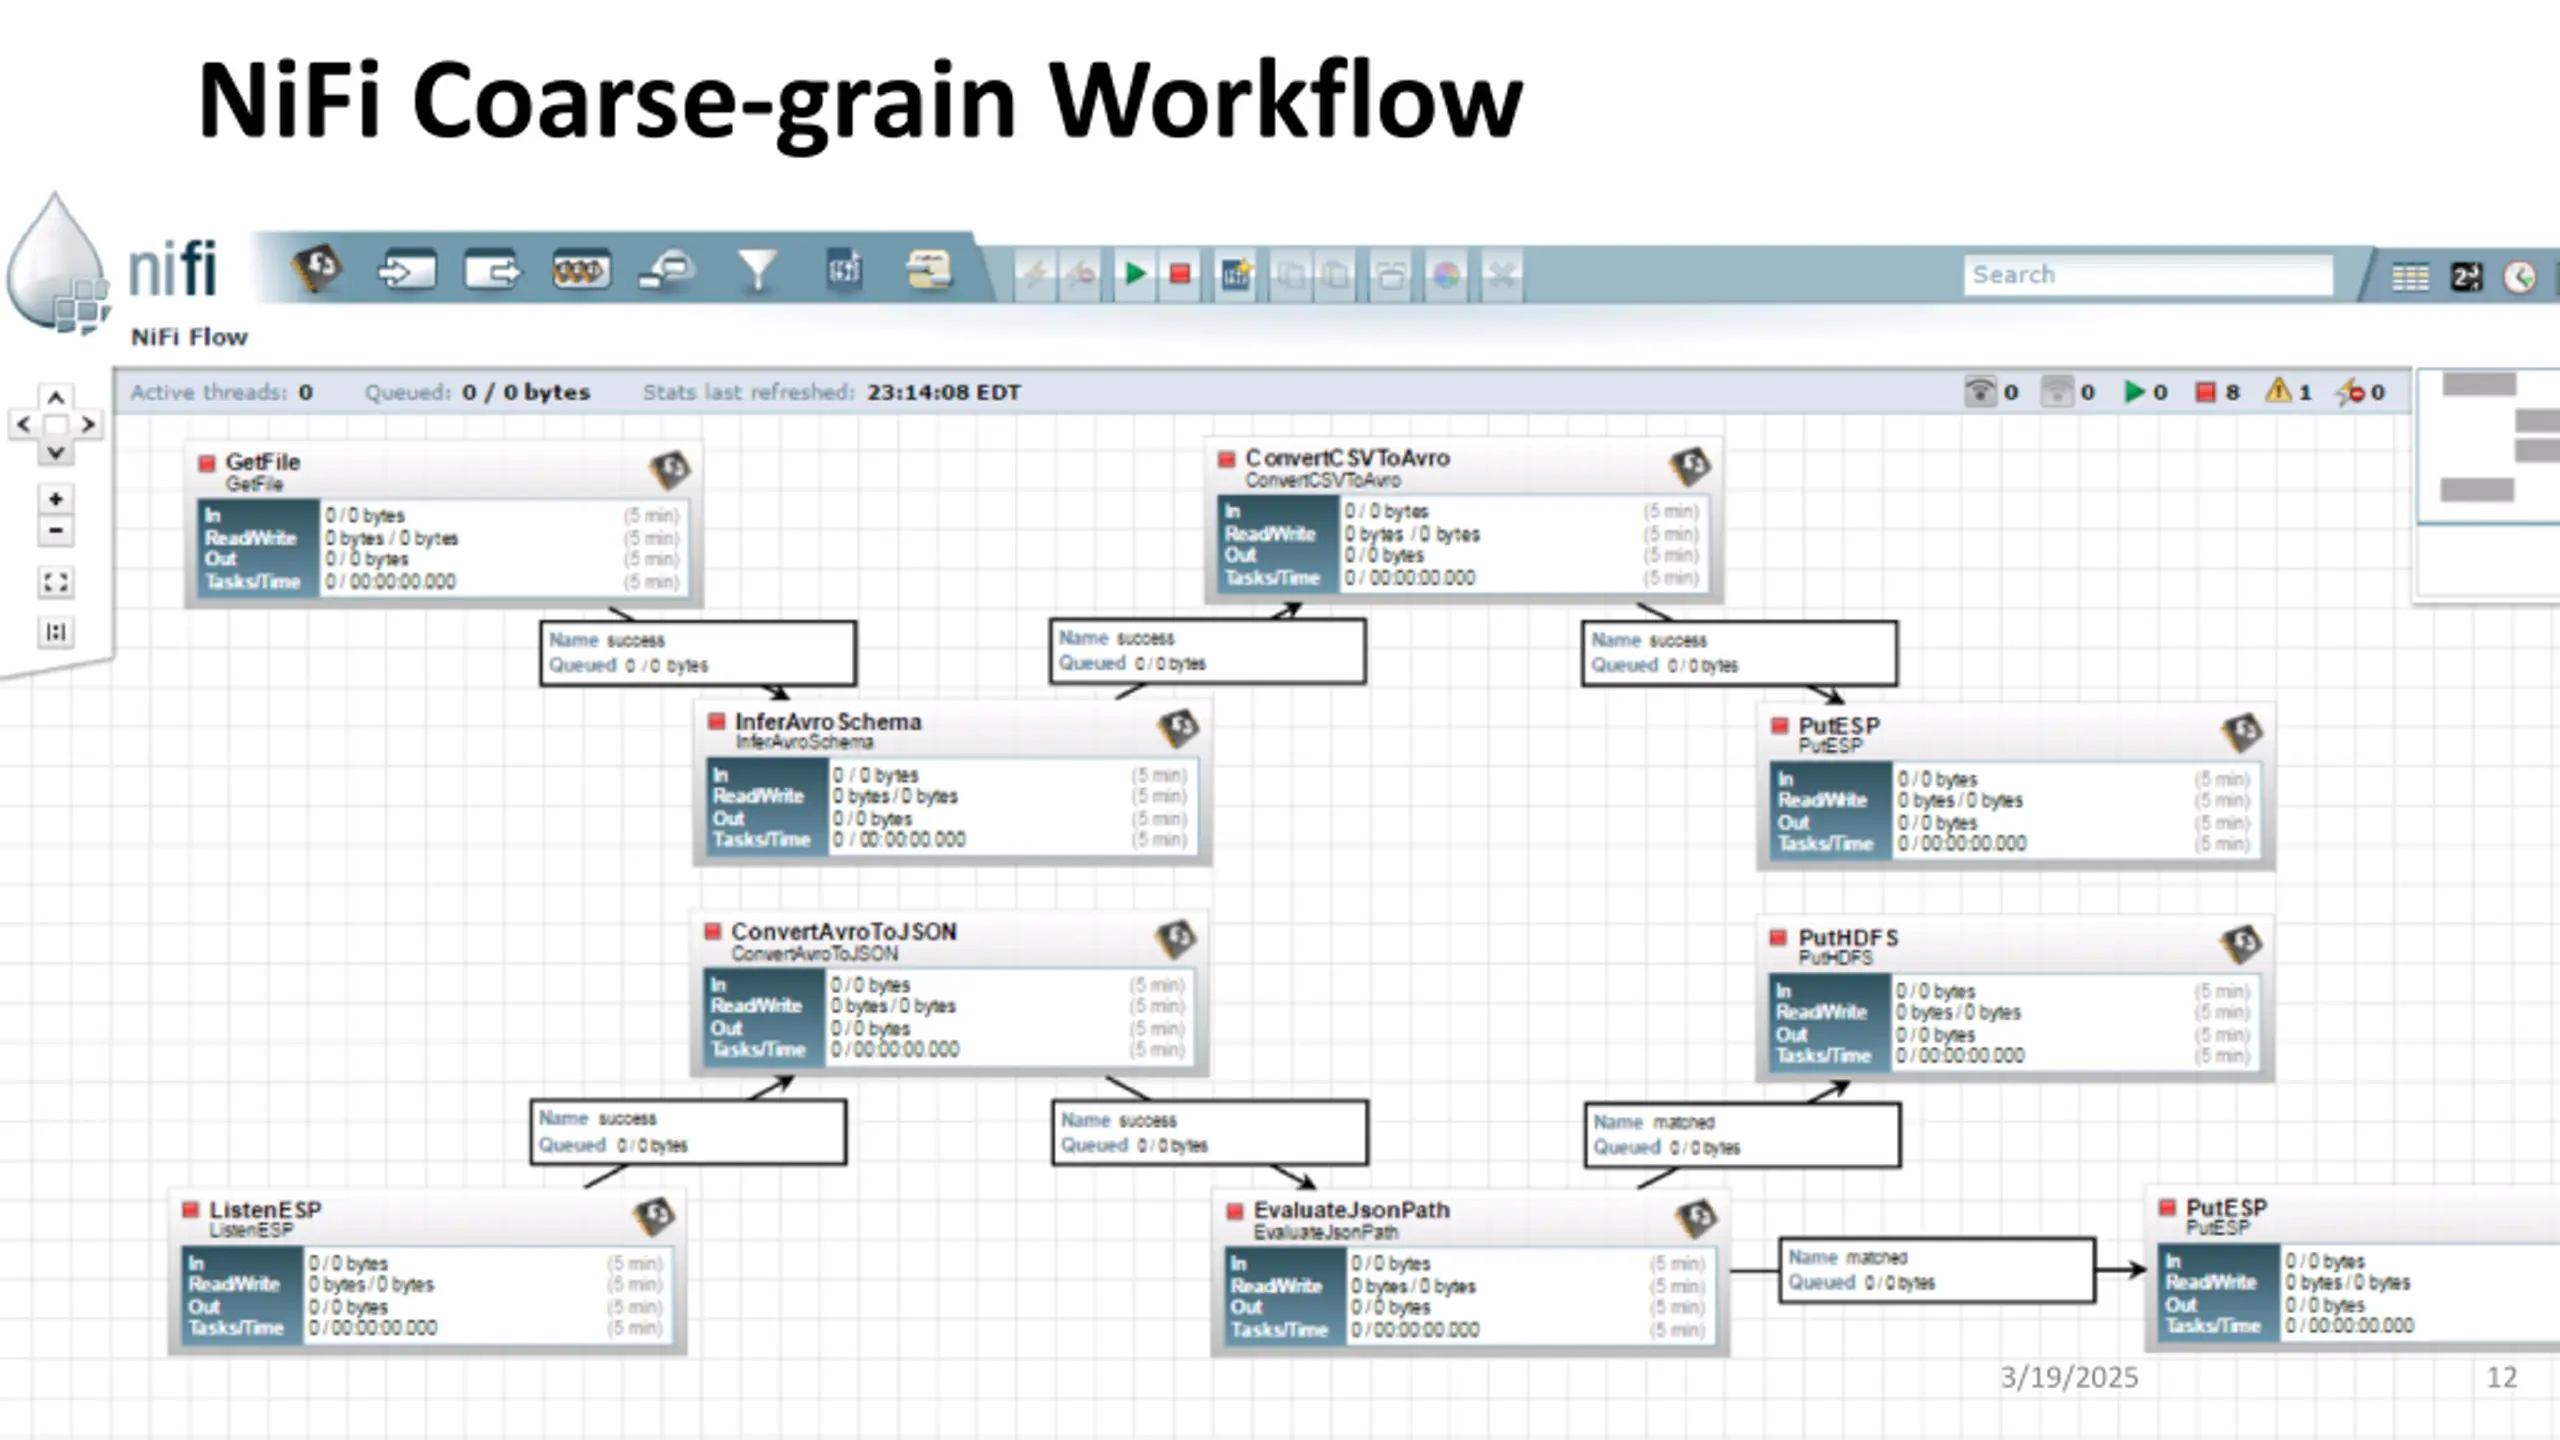The width and height of the screenshot is (2560, 1440).
Task: Select the Processor tool in NiFi toolbar
Action: click(317, 269)
